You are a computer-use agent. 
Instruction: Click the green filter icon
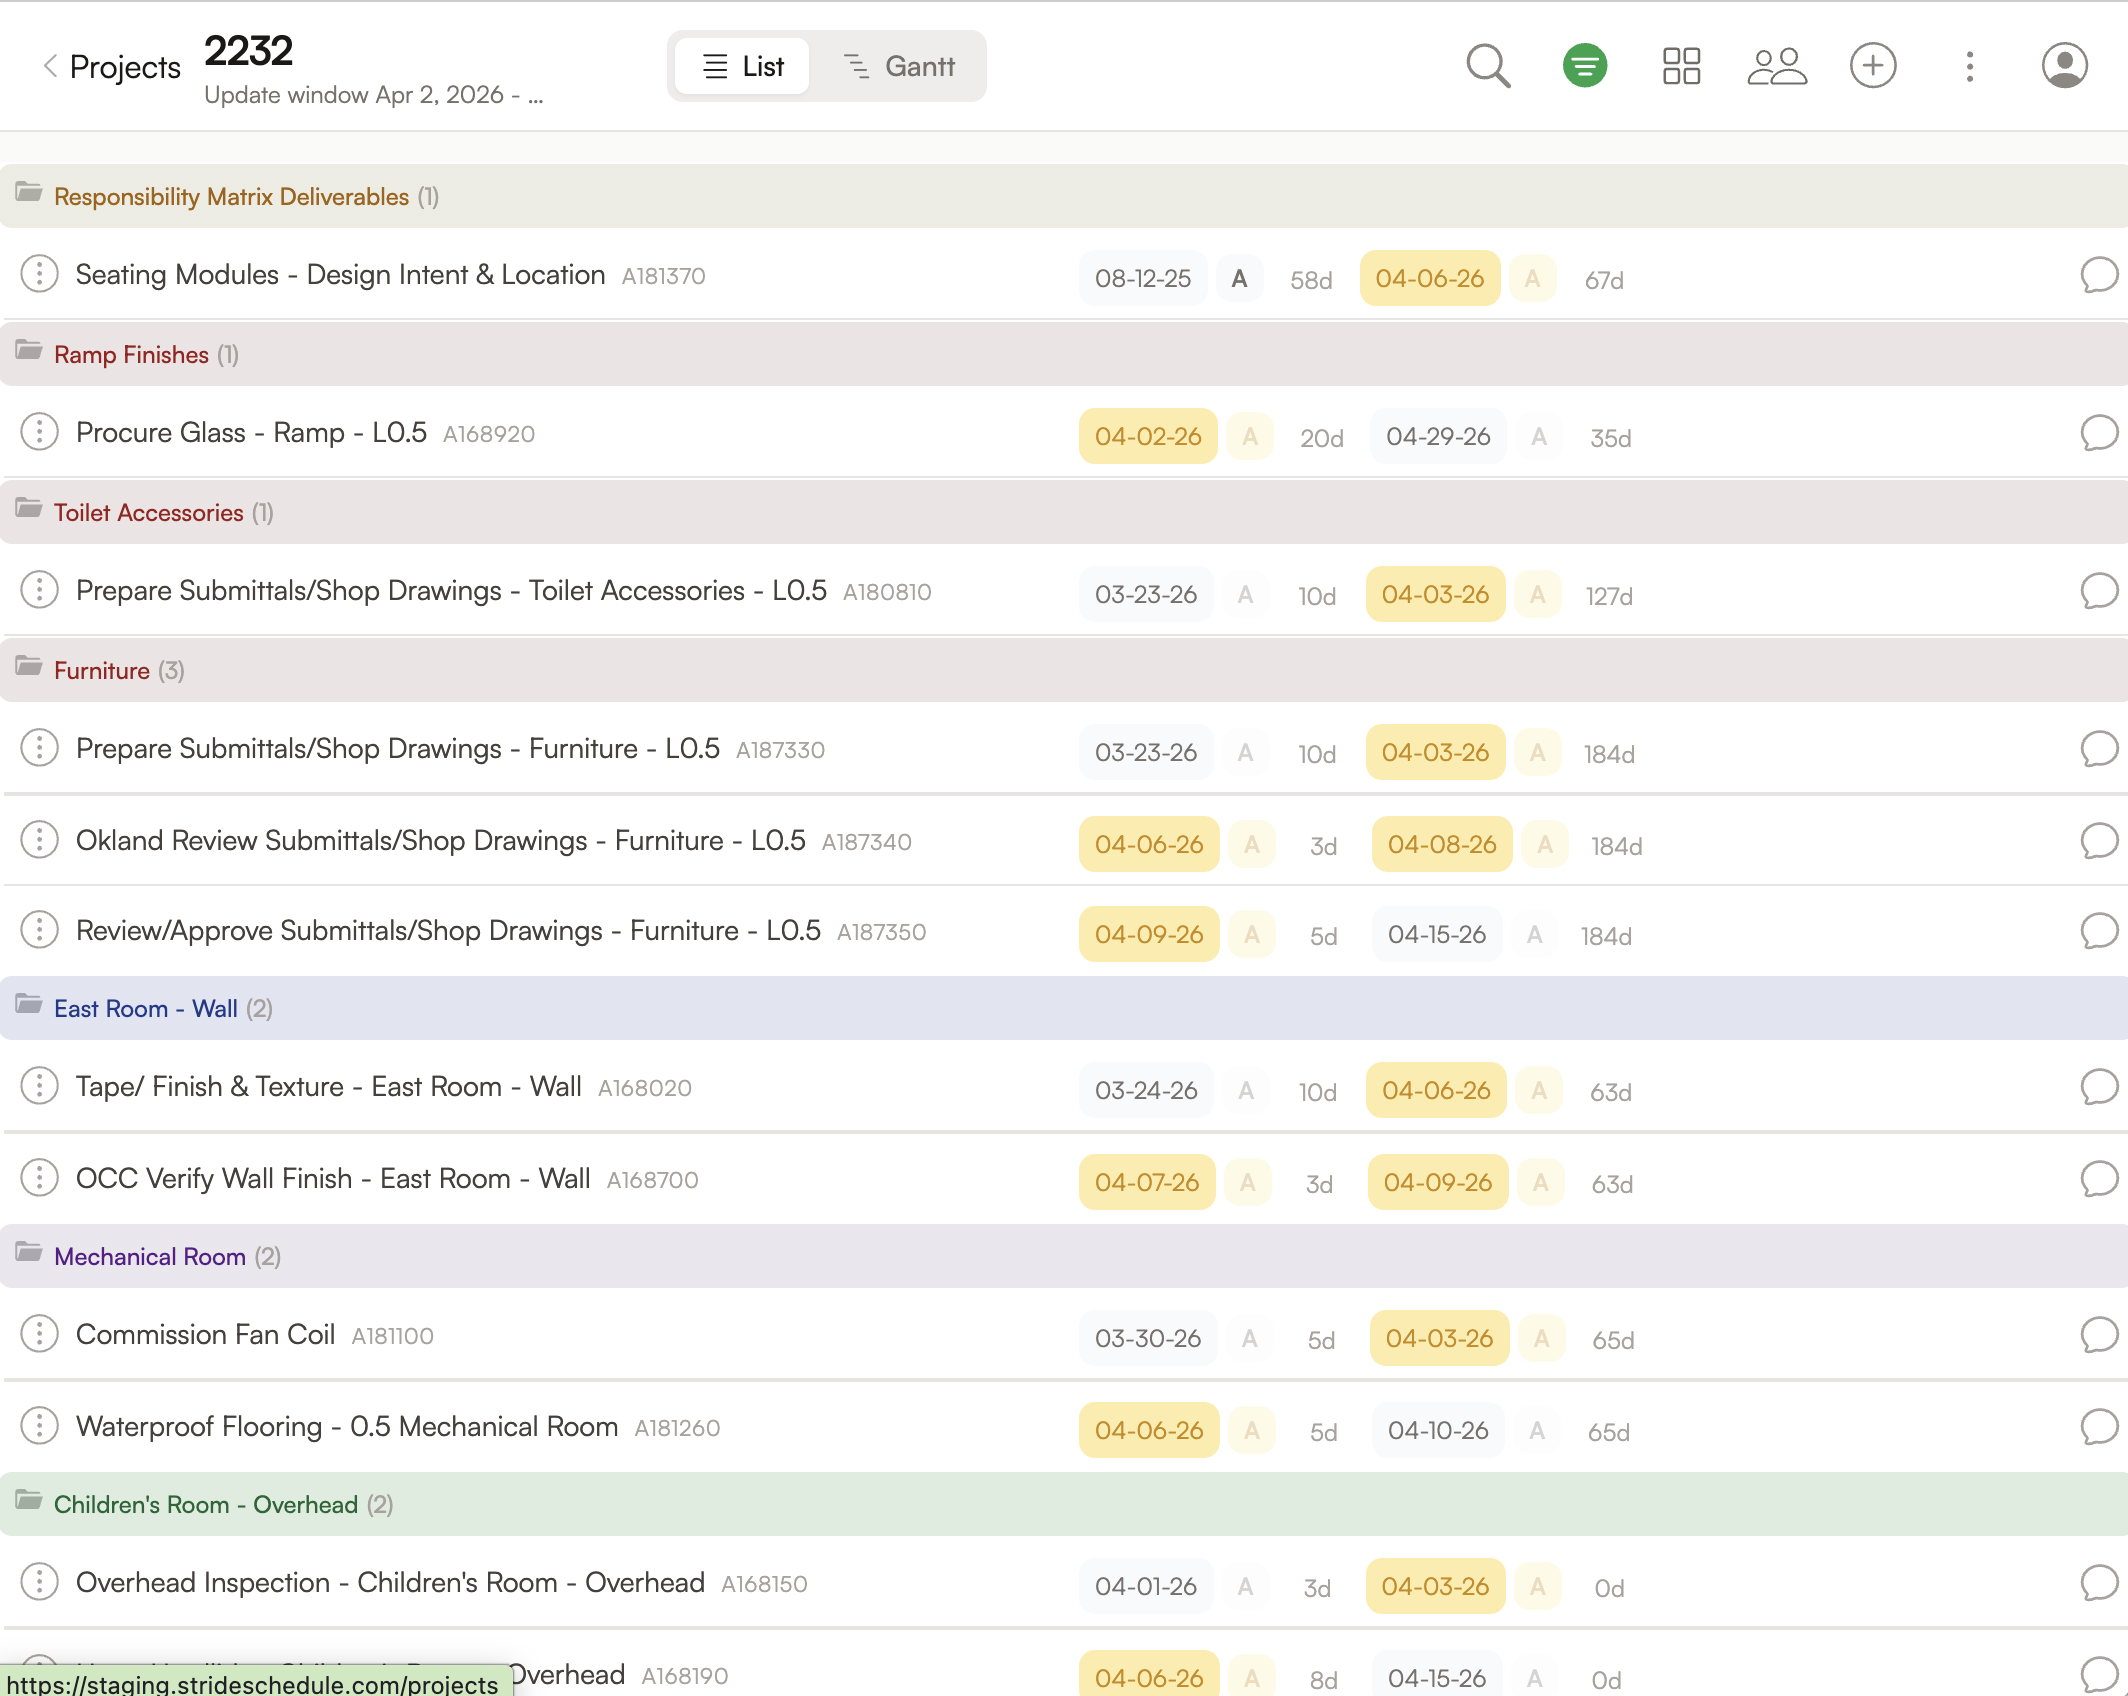[x=1584, y=67]
